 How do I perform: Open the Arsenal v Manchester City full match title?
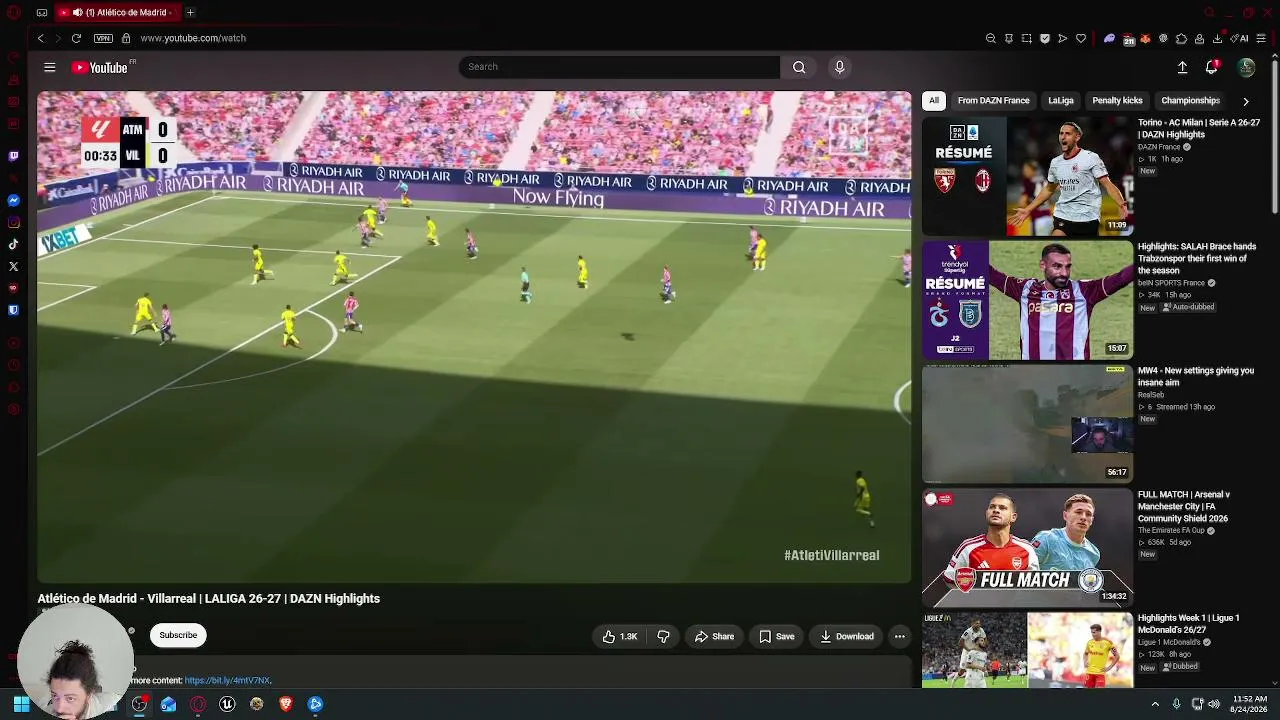[1184, 506]
